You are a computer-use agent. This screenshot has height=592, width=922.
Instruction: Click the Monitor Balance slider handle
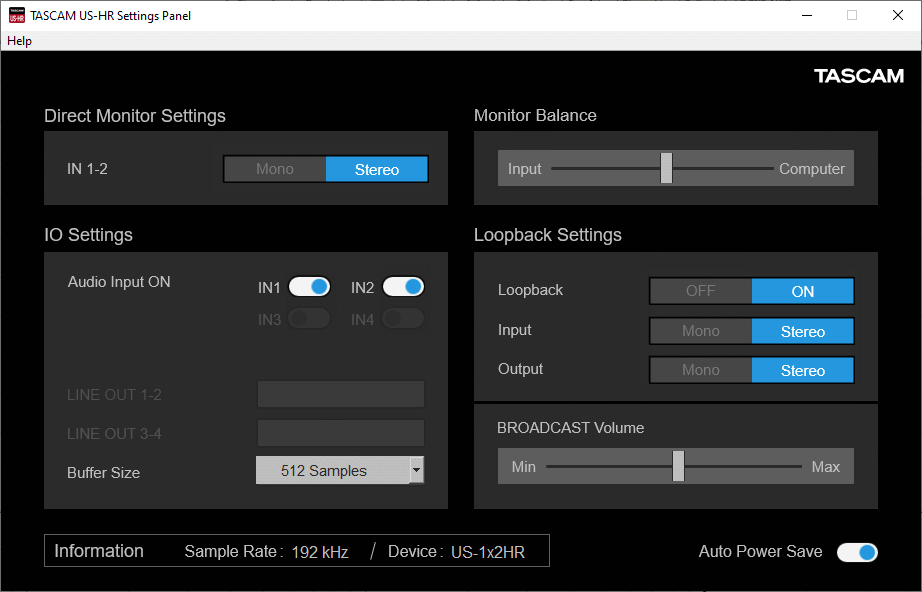(666, 168)
